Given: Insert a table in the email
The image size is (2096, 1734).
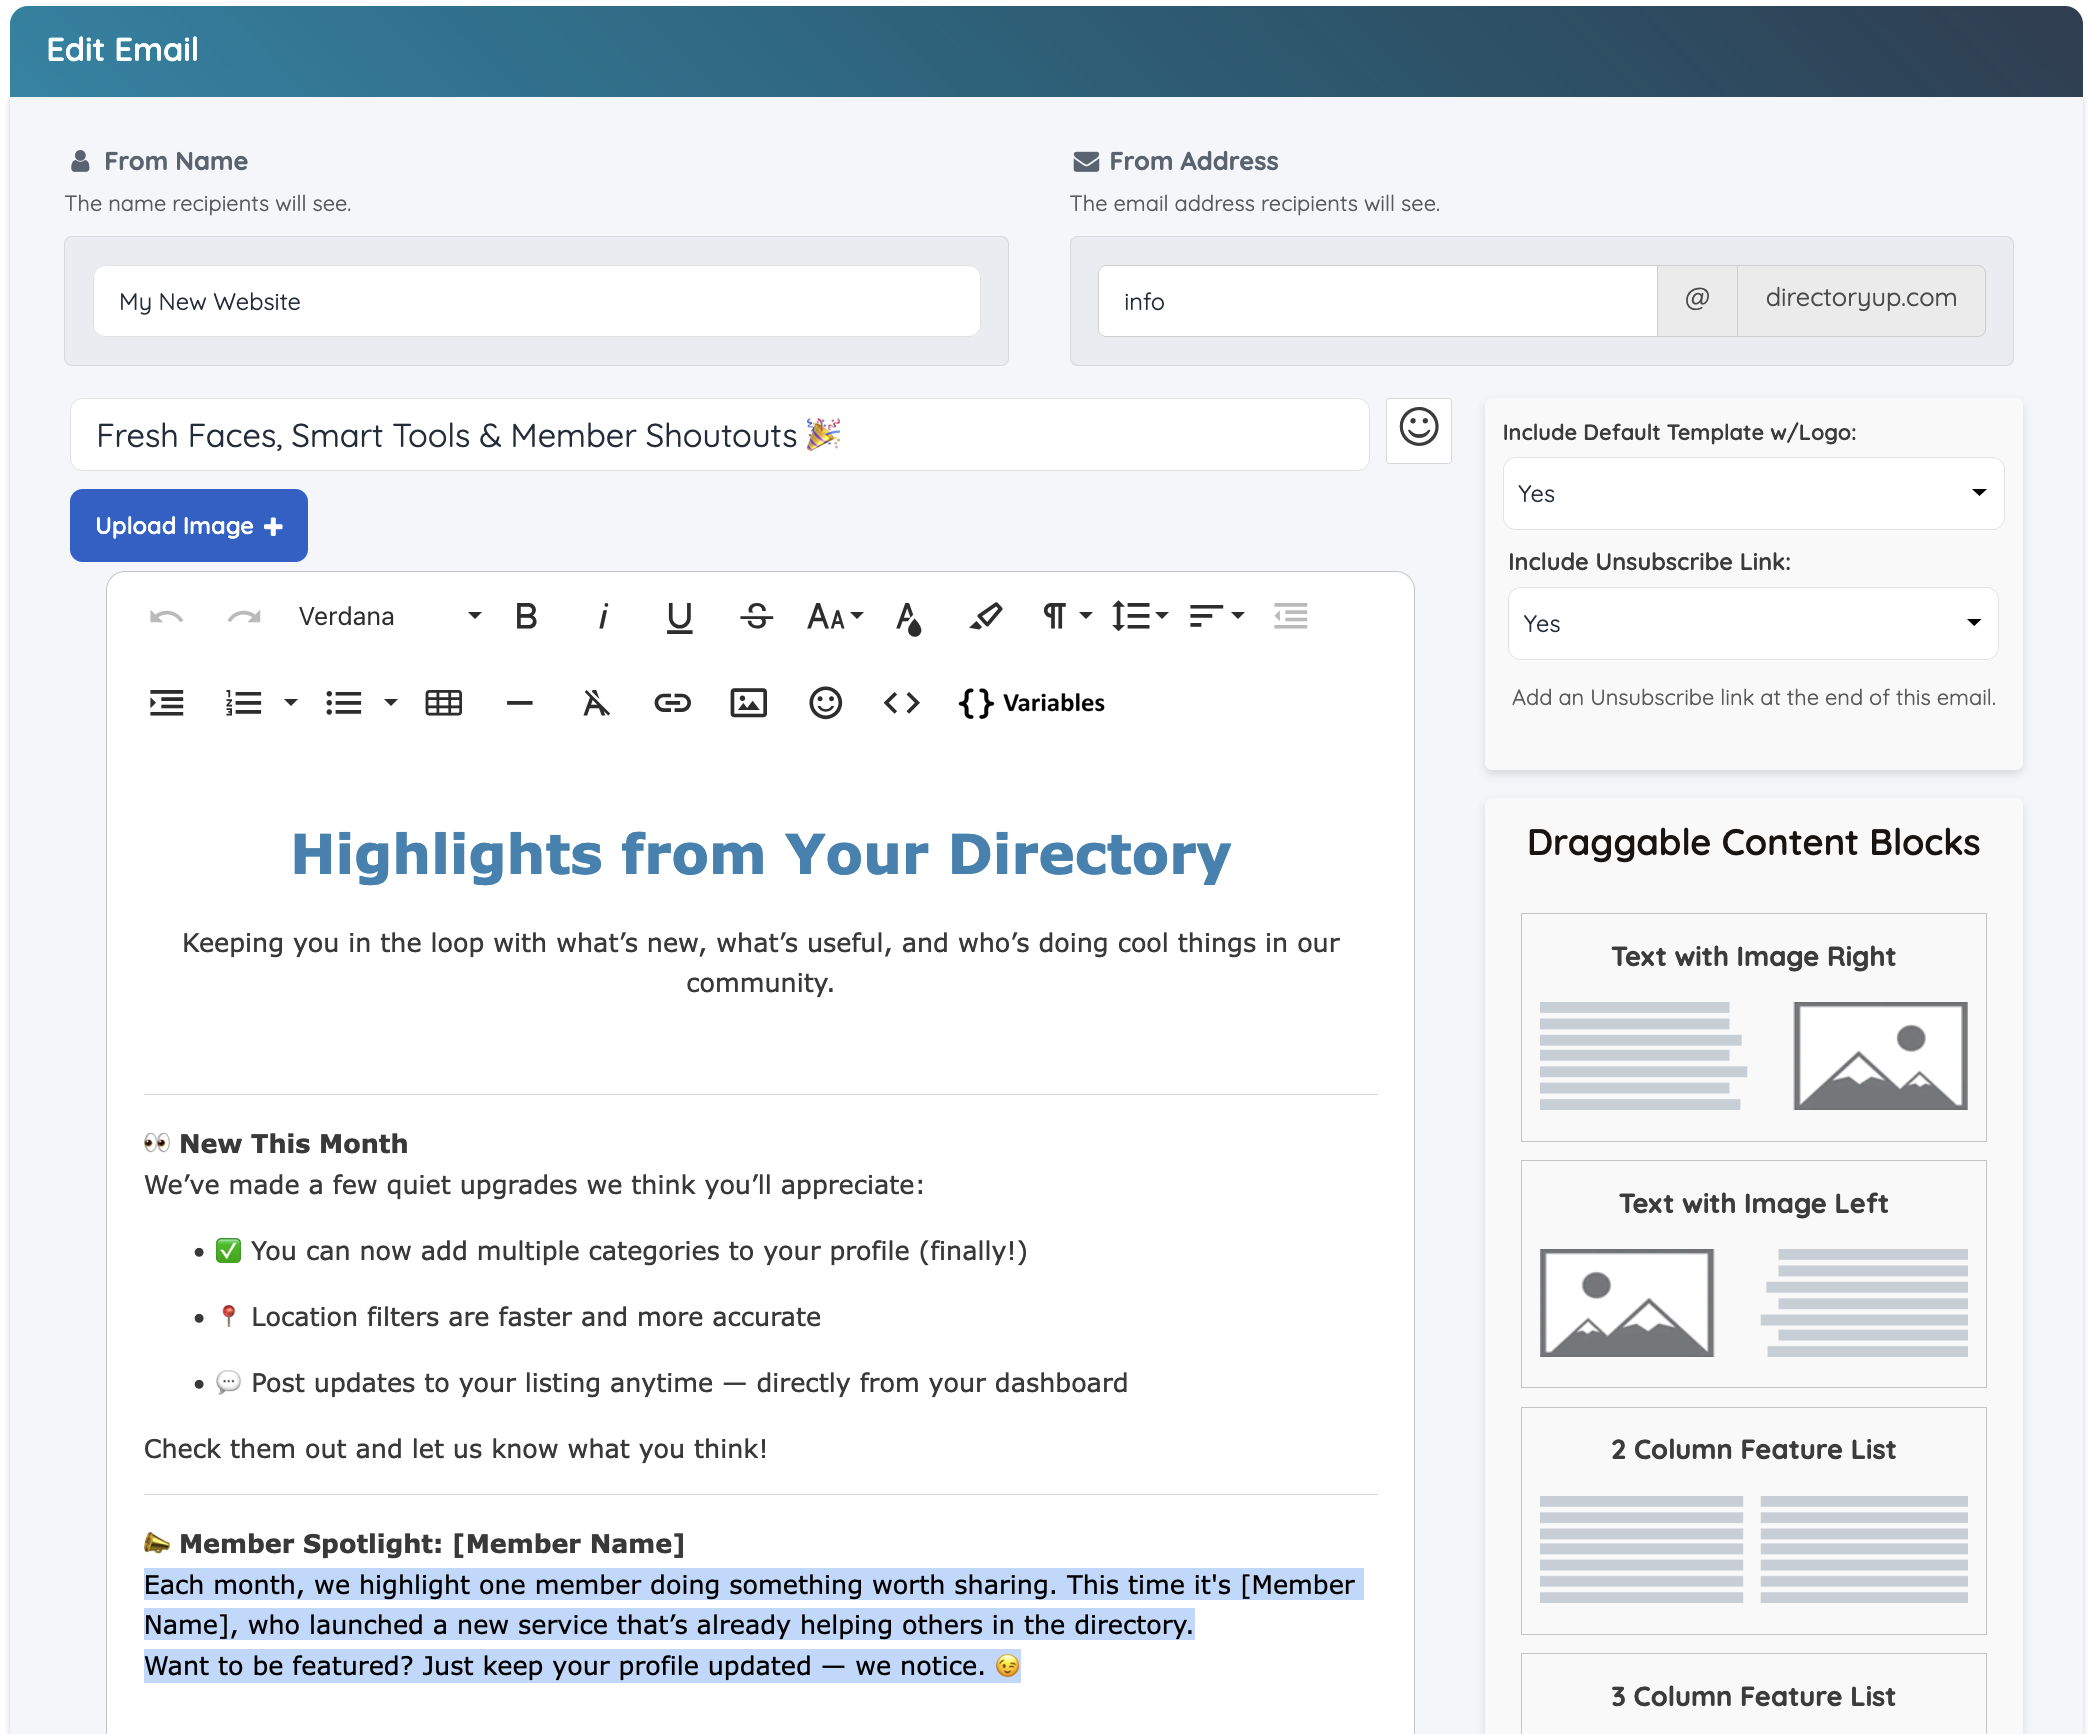Looking at the screenshot, I should point(443,703).
